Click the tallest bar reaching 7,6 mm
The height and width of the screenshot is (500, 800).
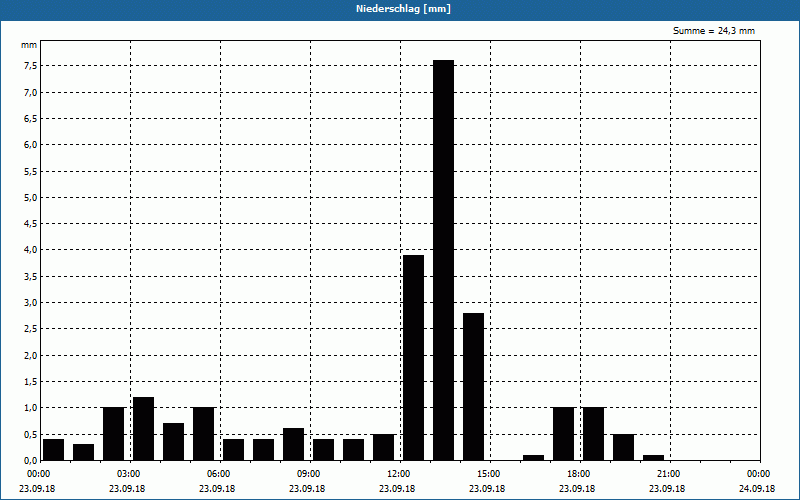click(443, 260)
